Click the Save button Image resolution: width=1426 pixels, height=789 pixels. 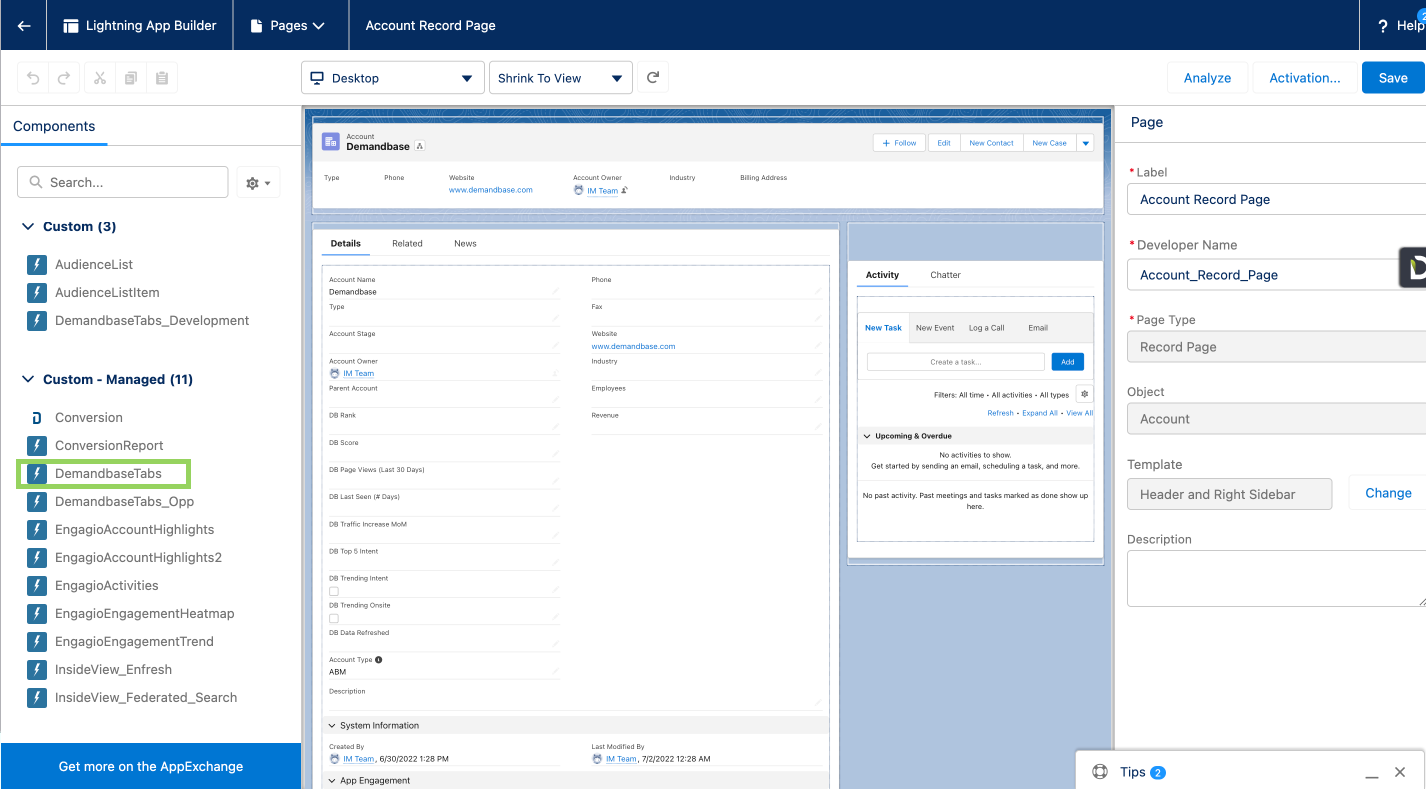point(1393,78)
